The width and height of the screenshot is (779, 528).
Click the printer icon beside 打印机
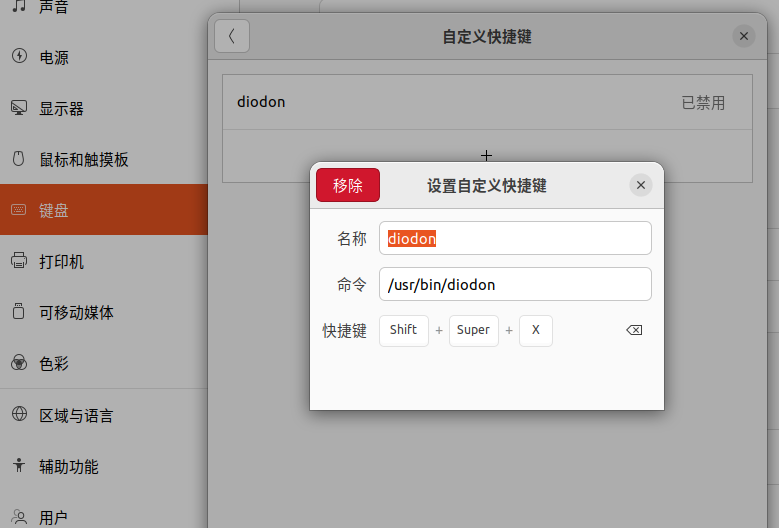point(19,260)
